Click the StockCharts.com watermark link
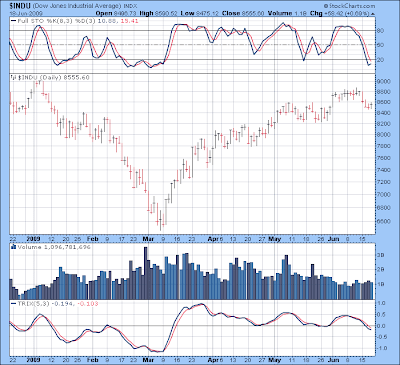The image size is (400, 365). pos(349,6)
